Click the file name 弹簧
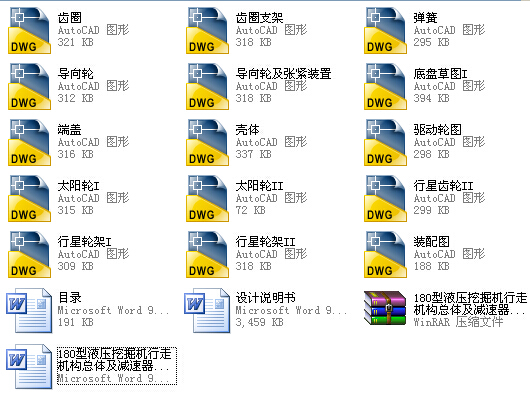The height and width of the screenshot is (398, 530). (426, 18)
